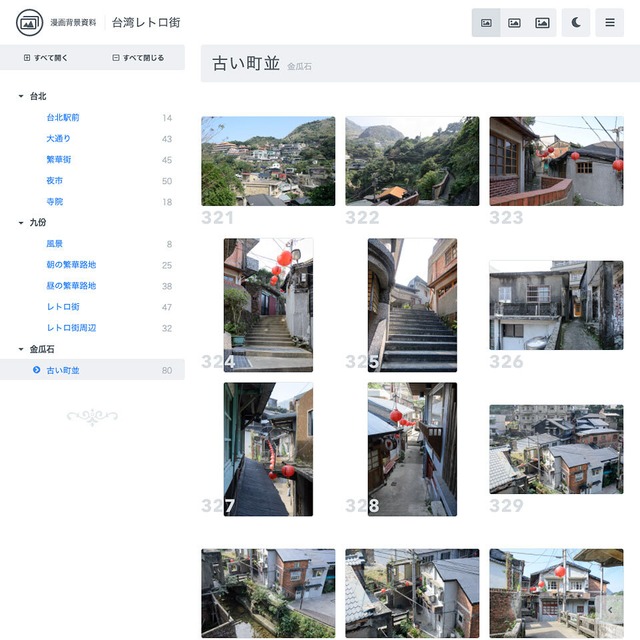Open the 大通り category
640x640 pixels.
click(x=58, y=139)
